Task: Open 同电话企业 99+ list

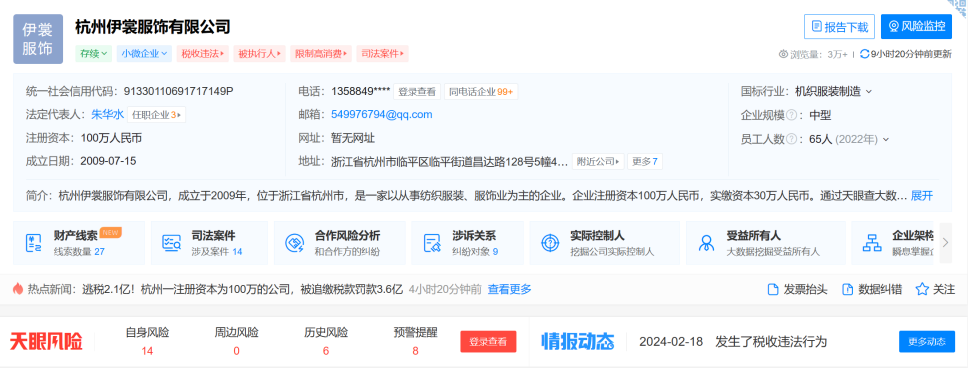Action: click(x=481, y=92)
